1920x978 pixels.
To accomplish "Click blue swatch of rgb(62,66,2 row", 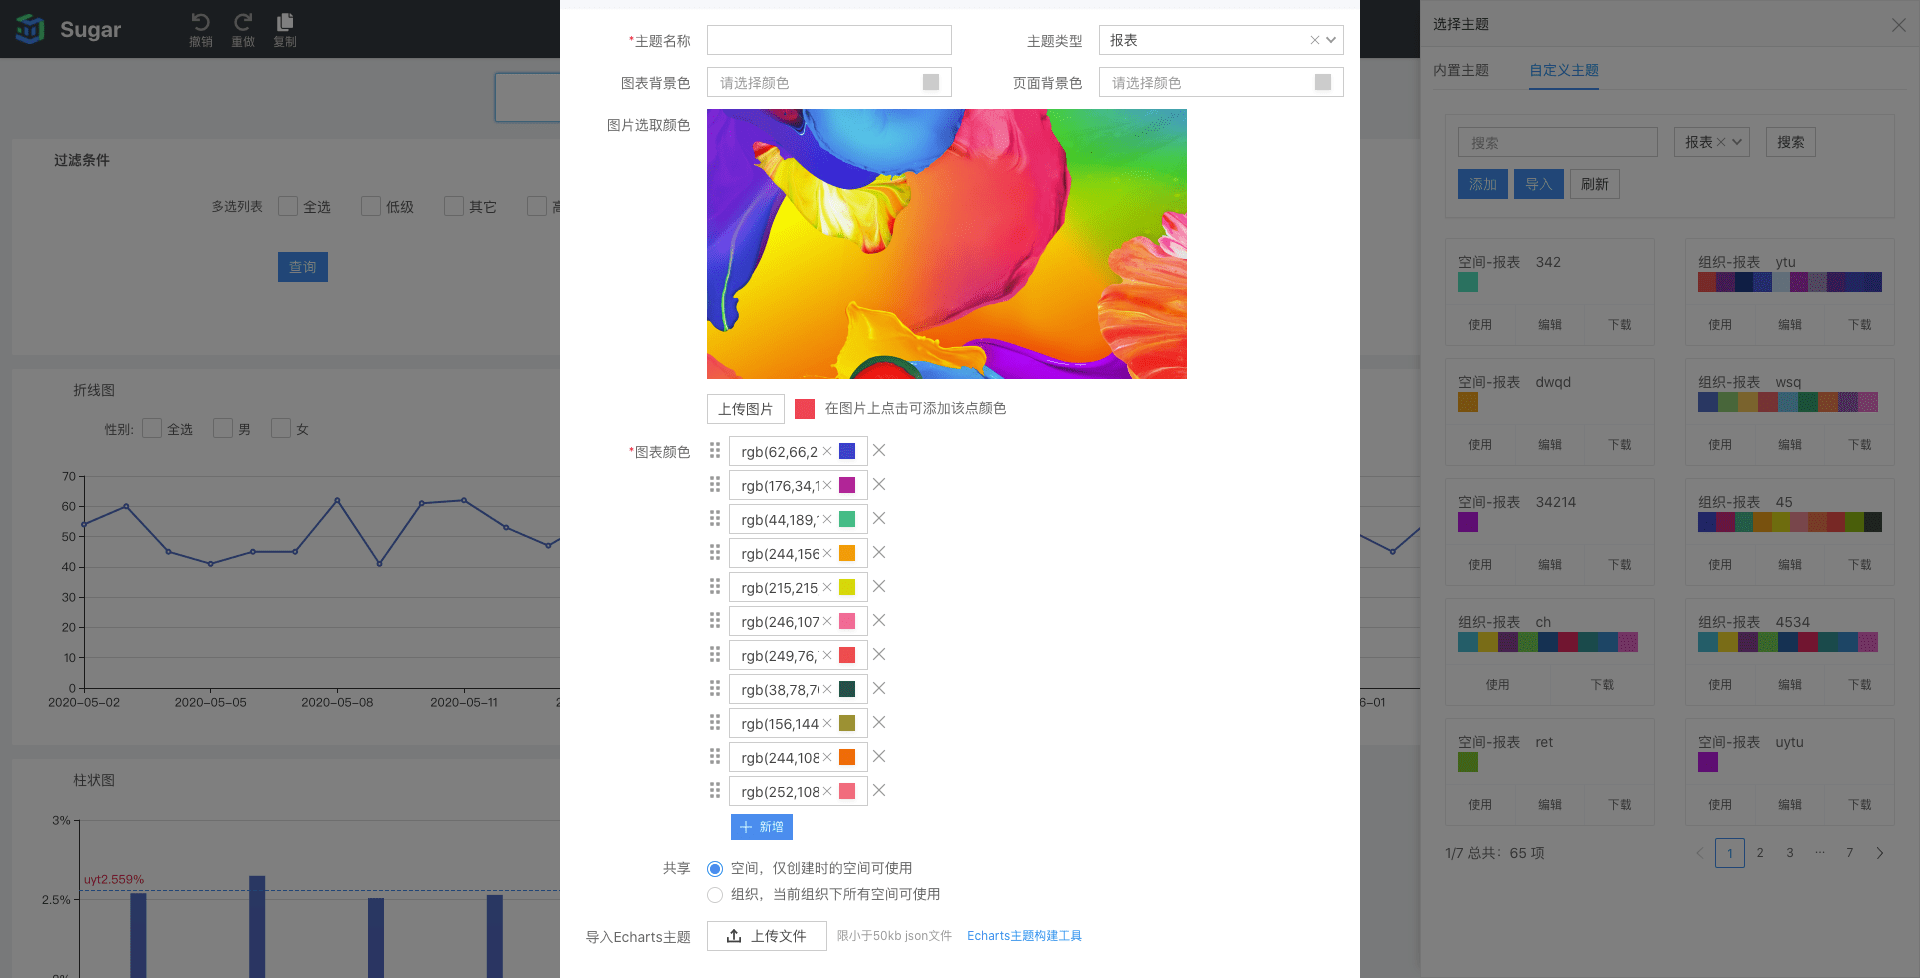I will pyautogui.click(x=847, y=451).
